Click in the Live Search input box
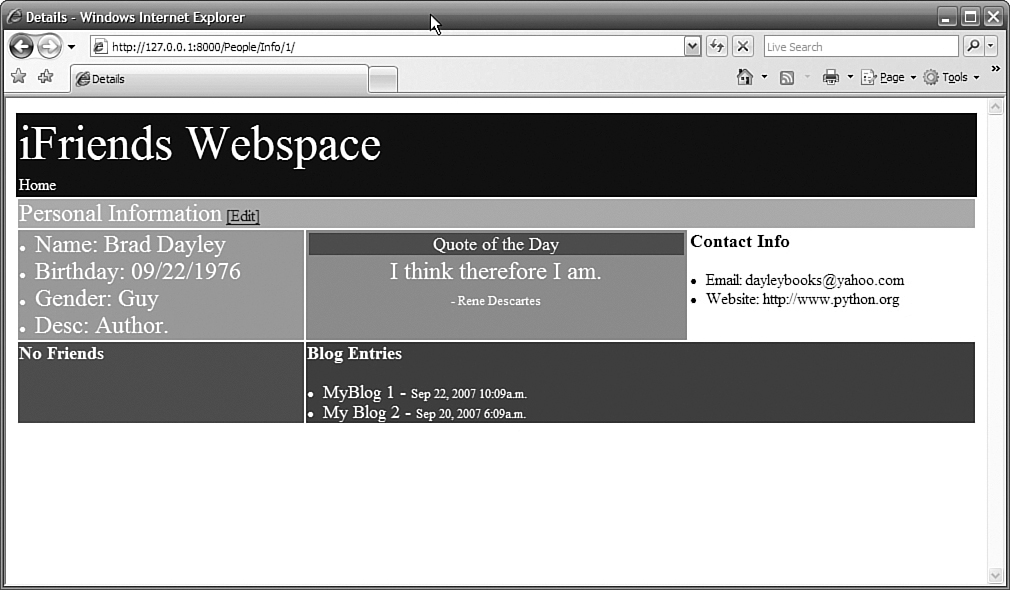 pyautogui.click(x=859, y=46)
